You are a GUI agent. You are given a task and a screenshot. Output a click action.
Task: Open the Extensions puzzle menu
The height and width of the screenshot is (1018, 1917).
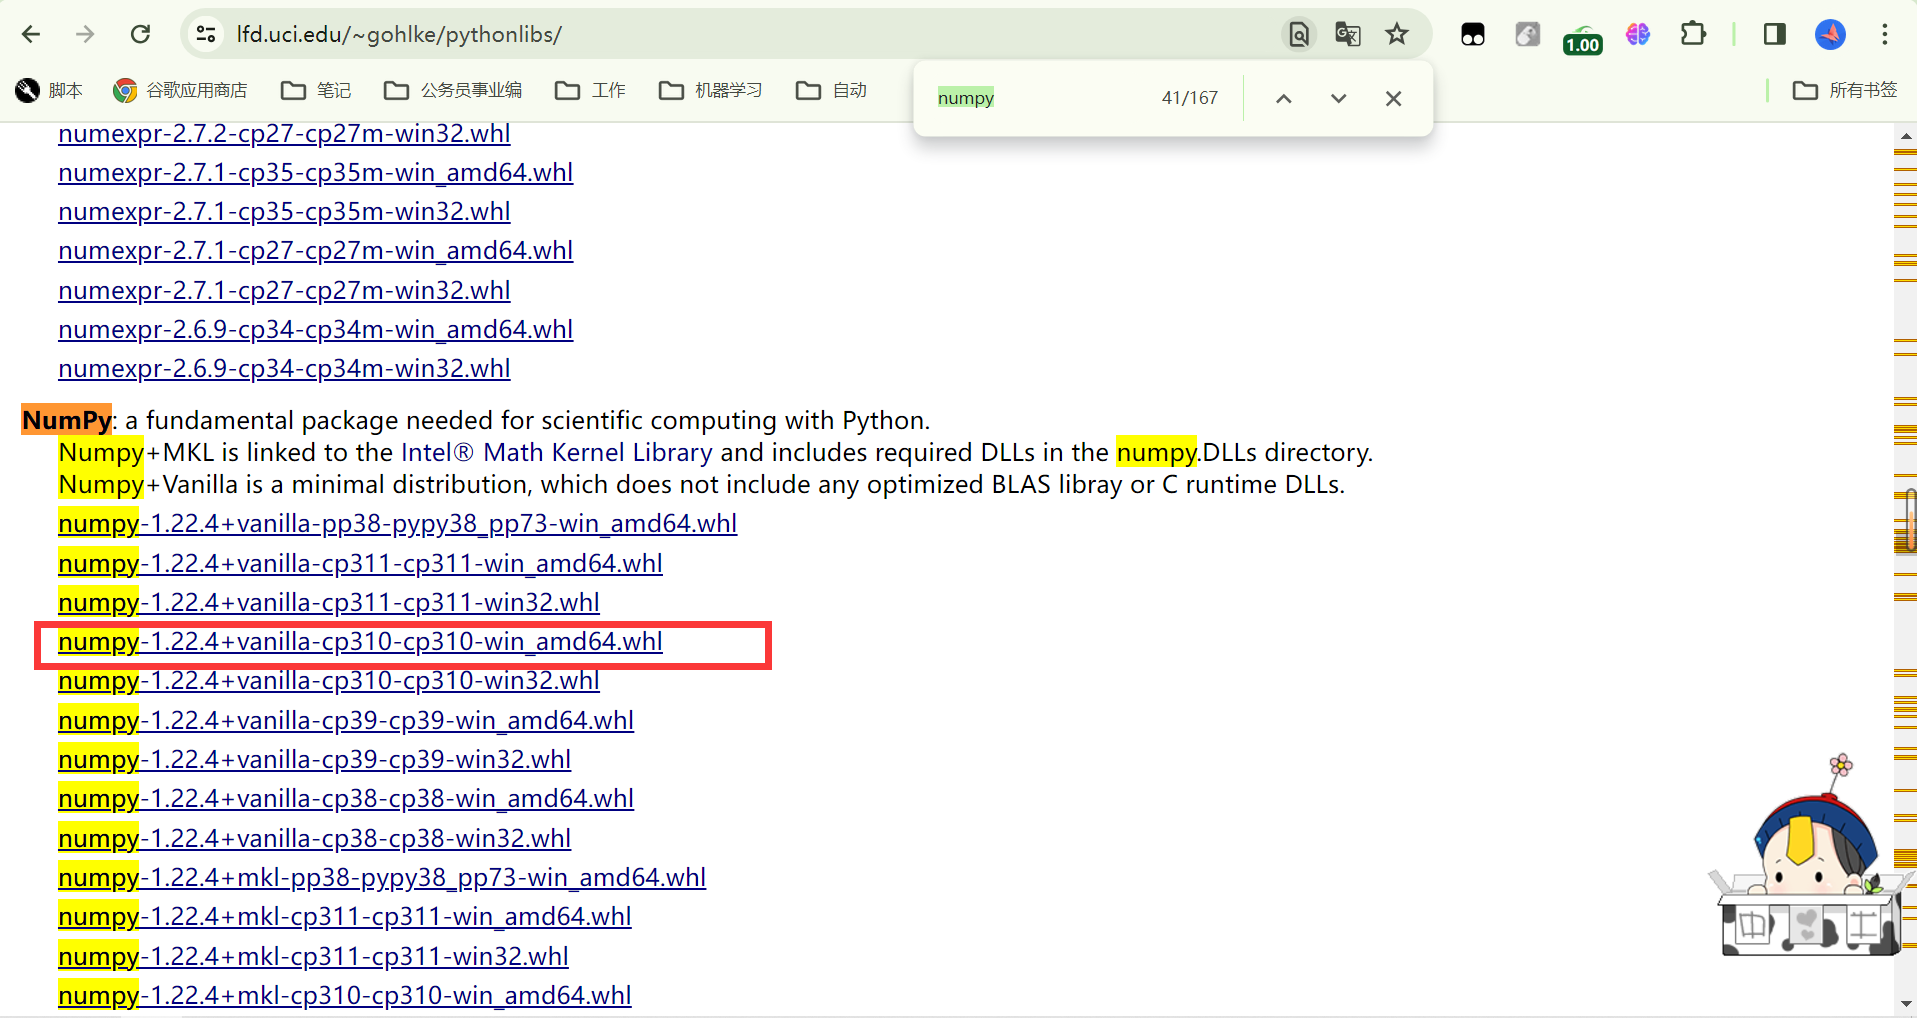click(x=1693, y=35)
